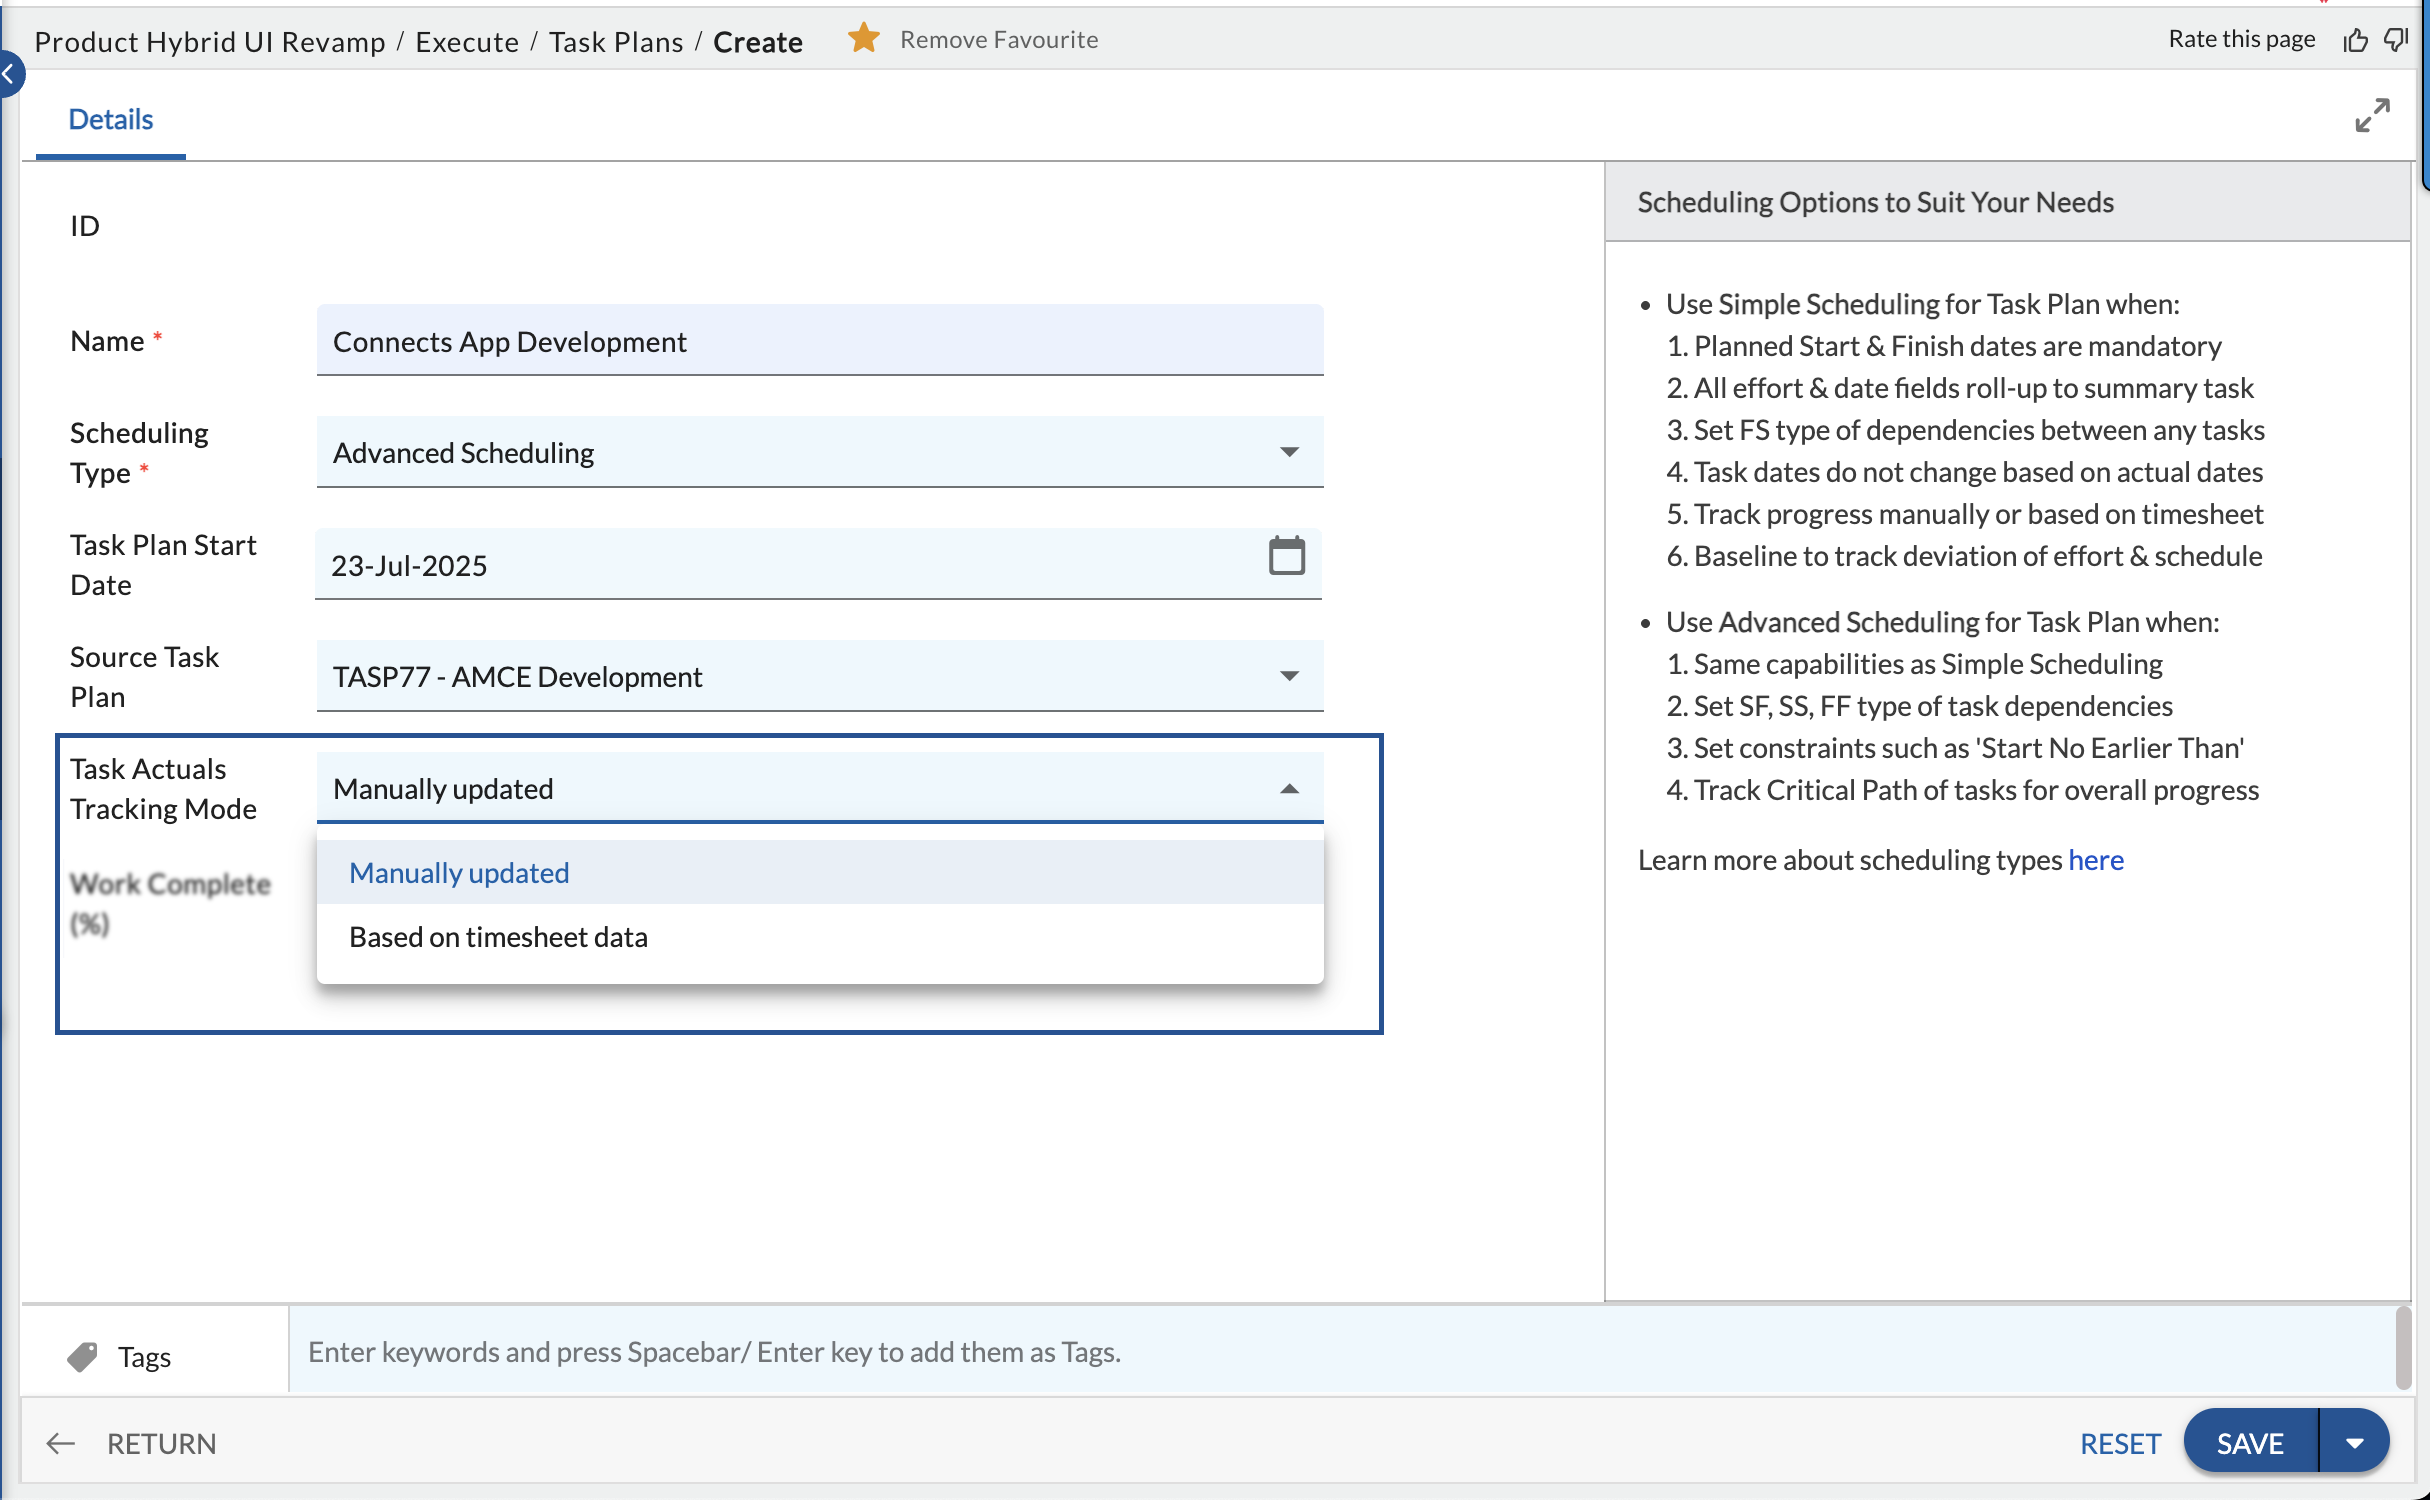Go to the Execute breadcrumb
This screenshot has height=1500, width=2430.
(467, 41)
